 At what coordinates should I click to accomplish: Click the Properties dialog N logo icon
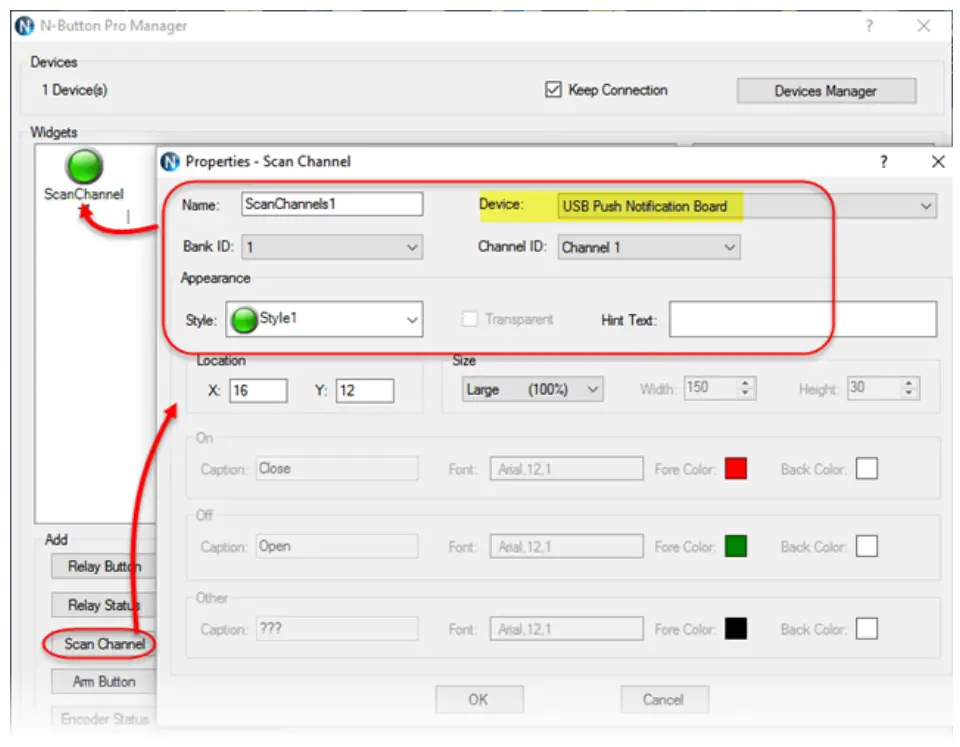170,162
